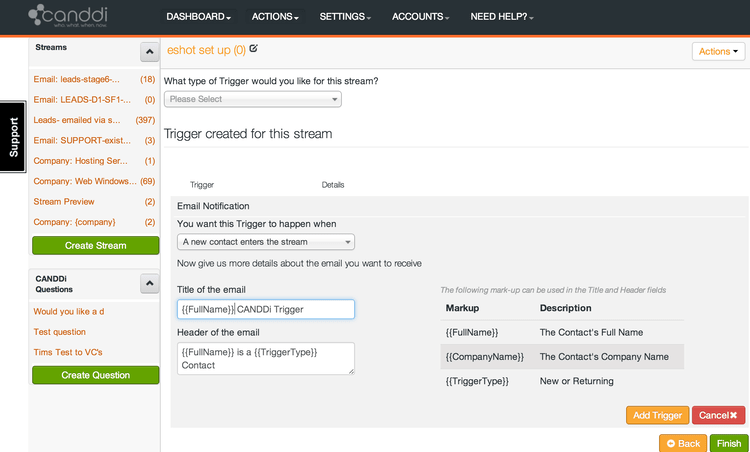Open stream Leads- emailed via s...
Screen dimensions: 750x452
tap(77, 120)
